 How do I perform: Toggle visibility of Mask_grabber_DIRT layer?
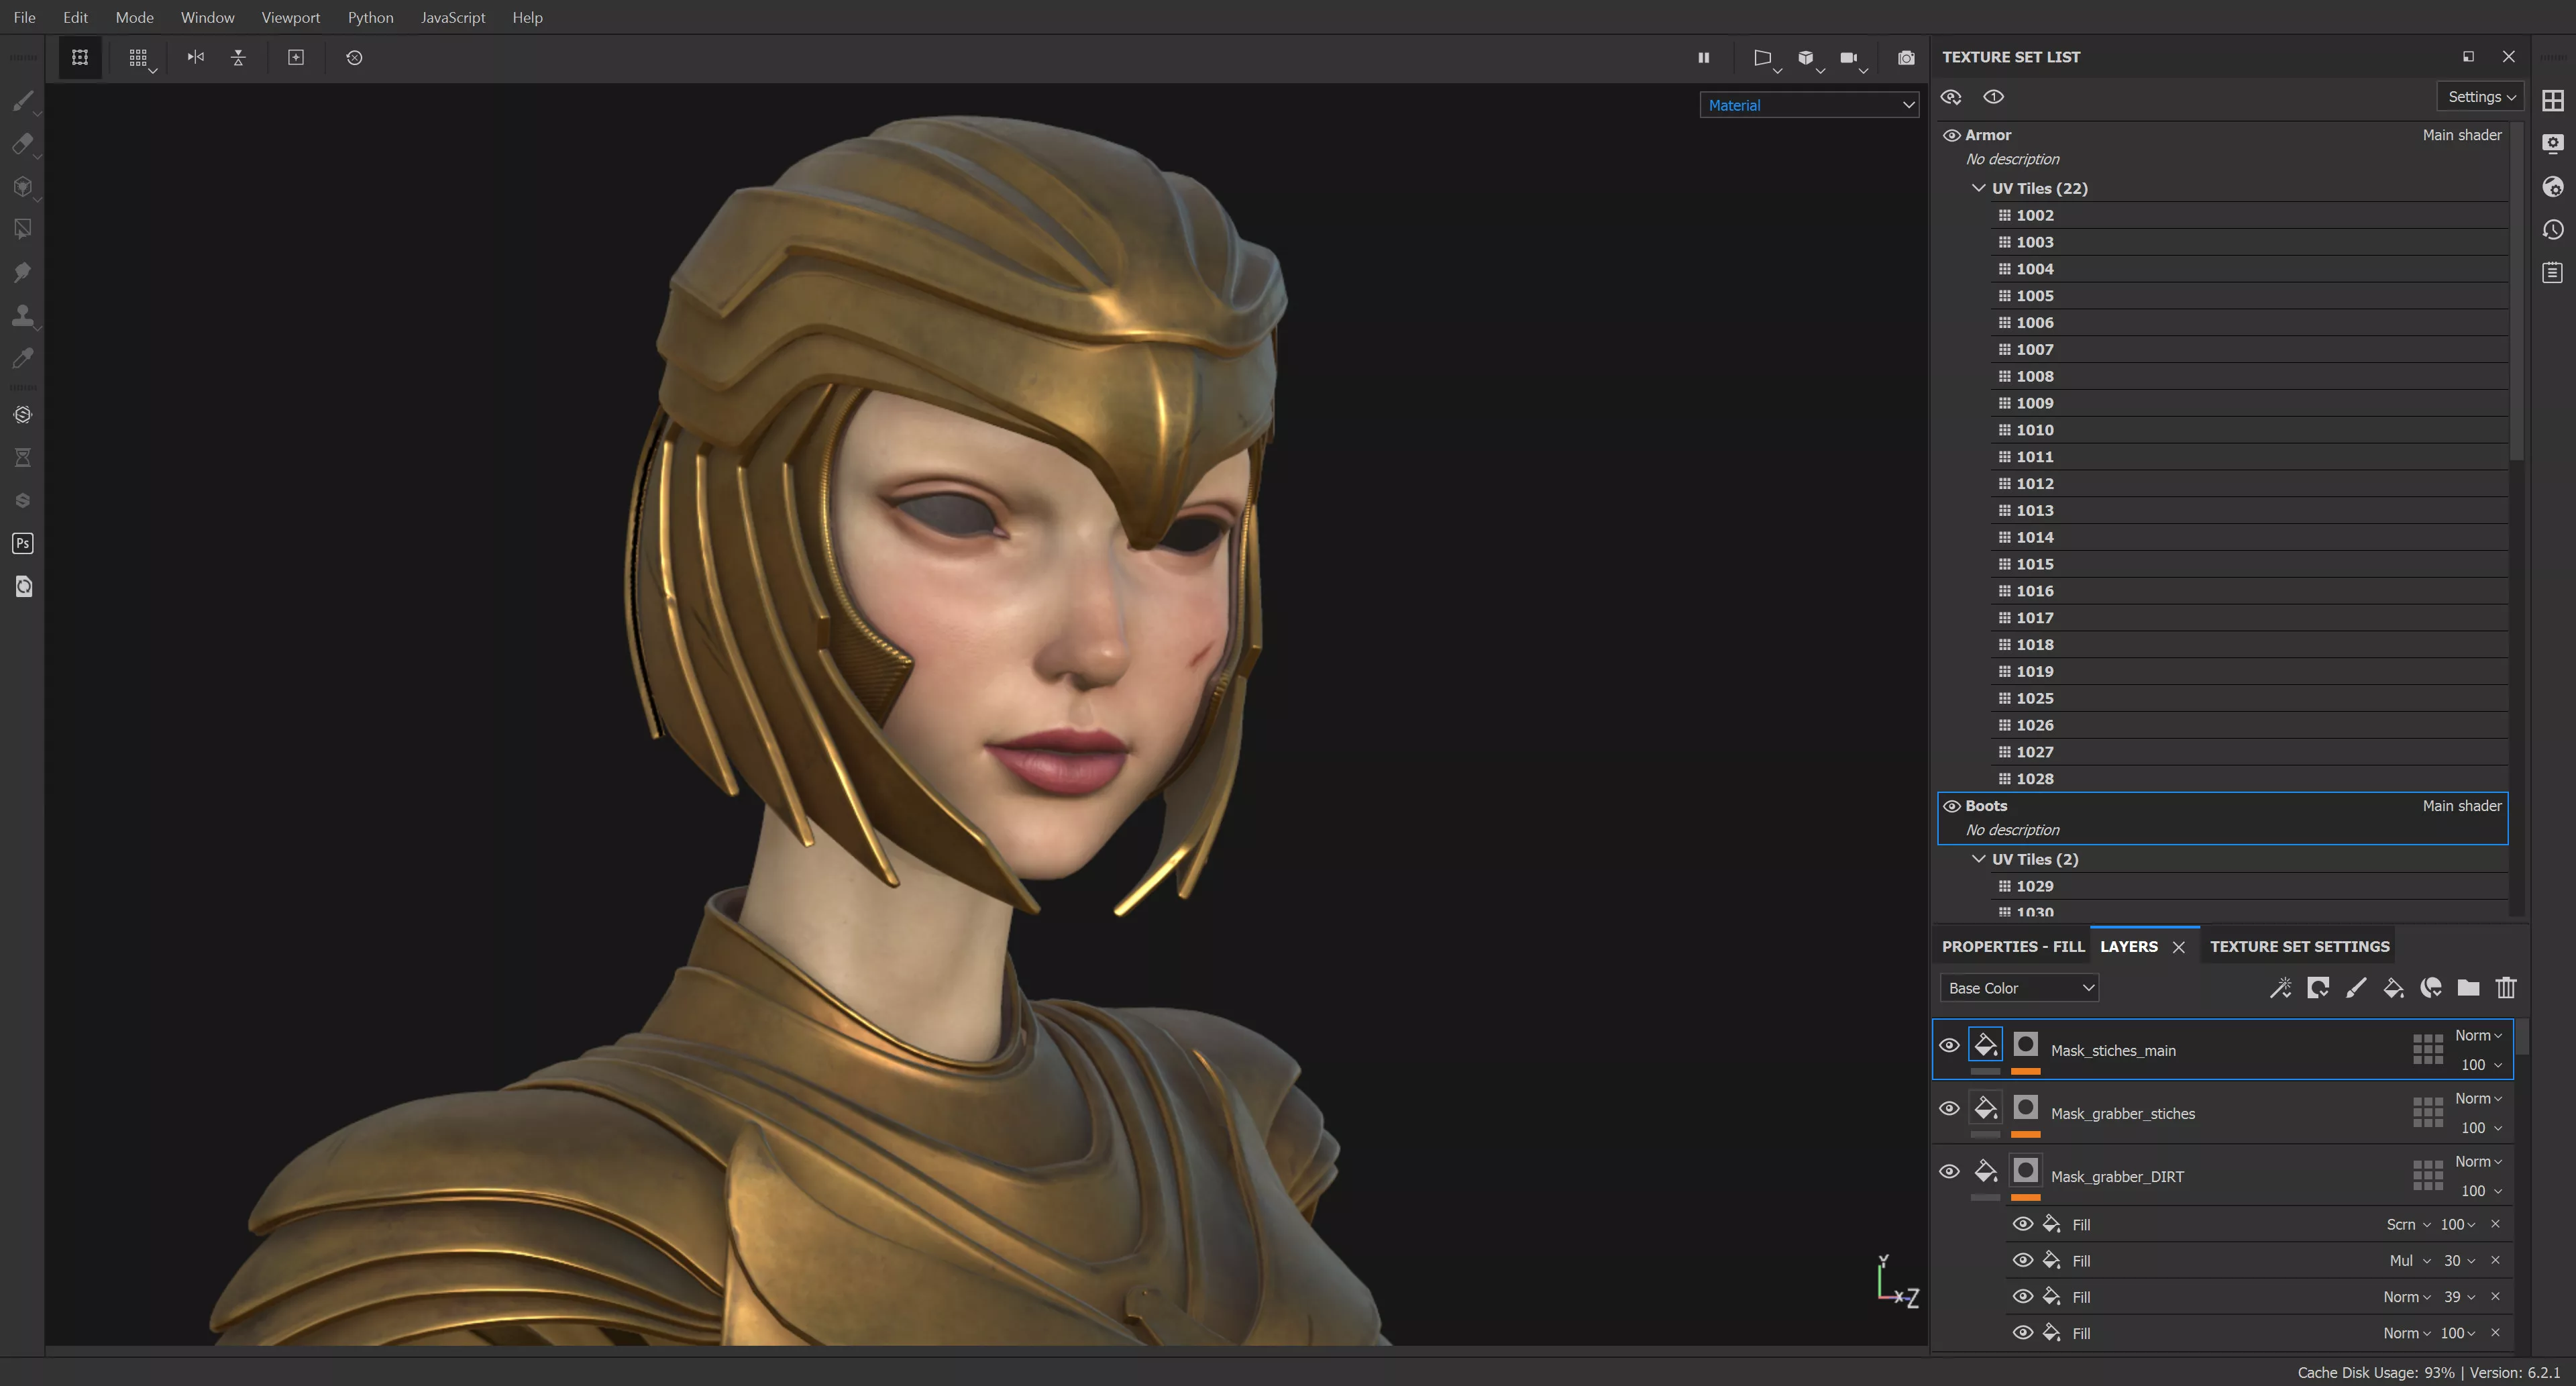tap(1949, 1171)
